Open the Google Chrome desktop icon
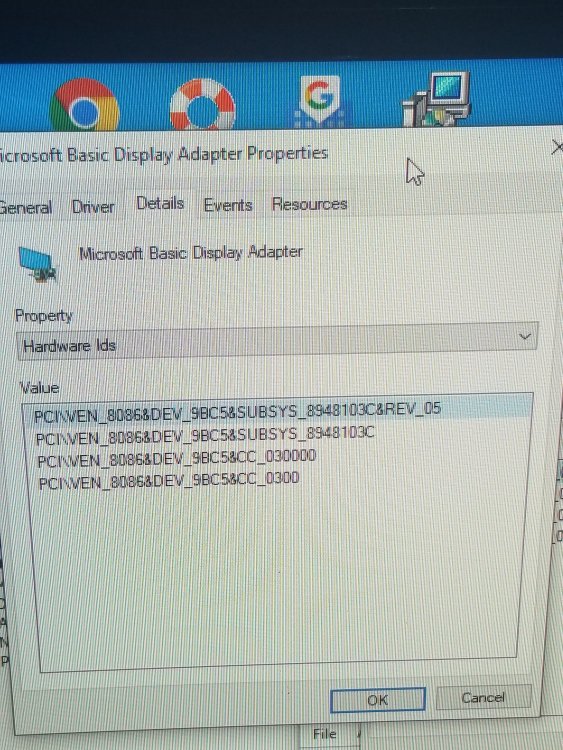The image size is (563, 750). pyautogui.click(x=84, y=105)
